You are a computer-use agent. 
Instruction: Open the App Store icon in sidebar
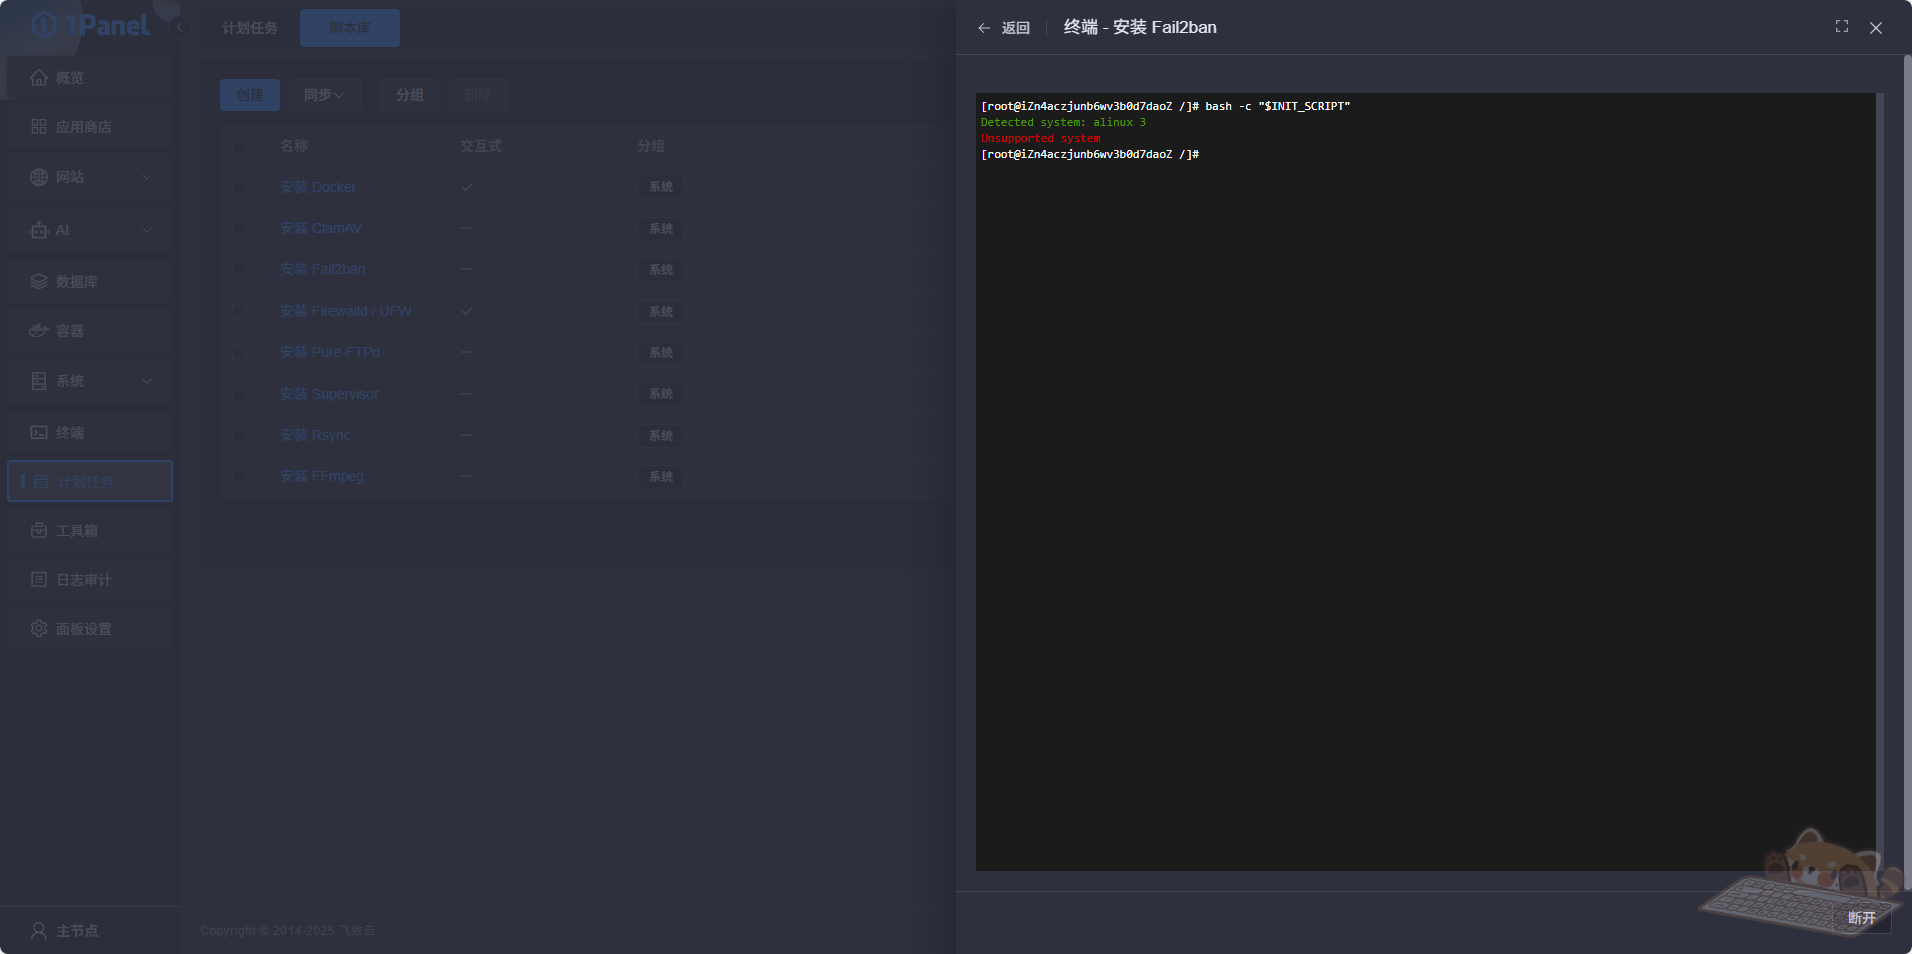[39, 127]
